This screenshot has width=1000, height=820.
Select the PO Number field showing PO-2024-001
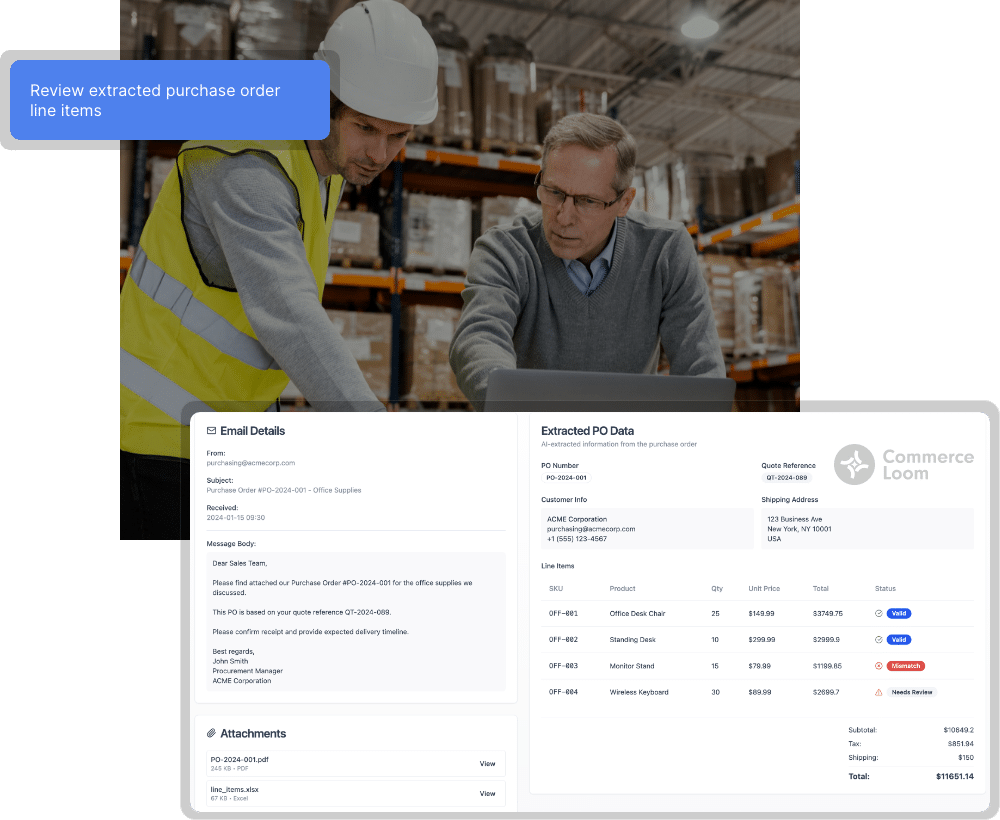566,478
